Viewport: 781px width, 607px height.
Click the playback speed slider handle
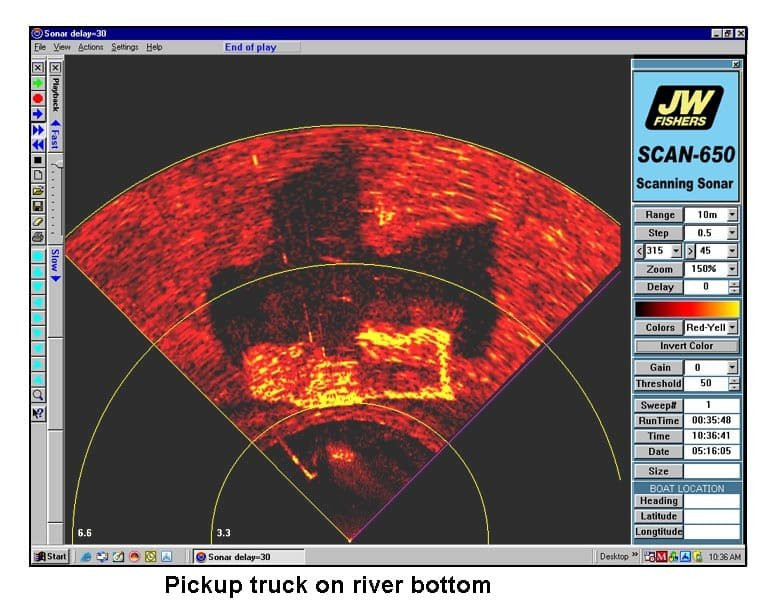pos(59,164)
